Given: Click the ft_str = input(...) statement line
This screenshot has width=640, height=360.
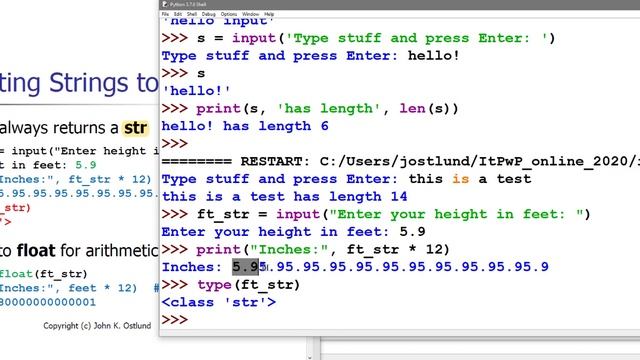Looking at the screenshot, I should (376, 214).
